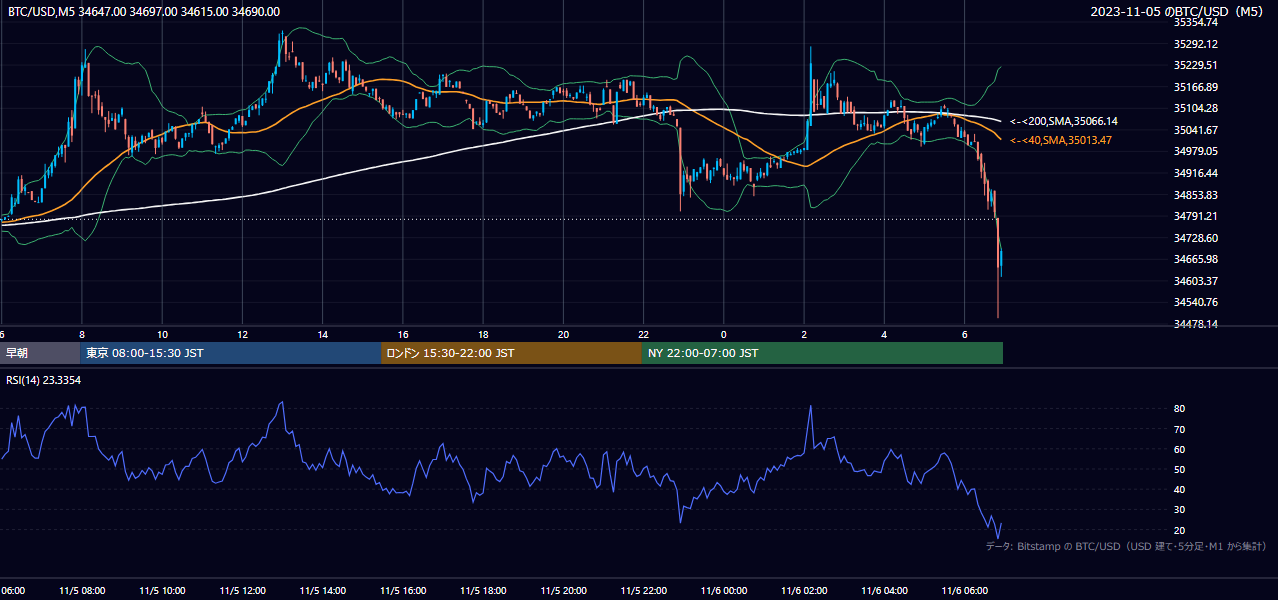
Task: Click the 200 SMA 35066.14 label
Action: click(1064, 121)
